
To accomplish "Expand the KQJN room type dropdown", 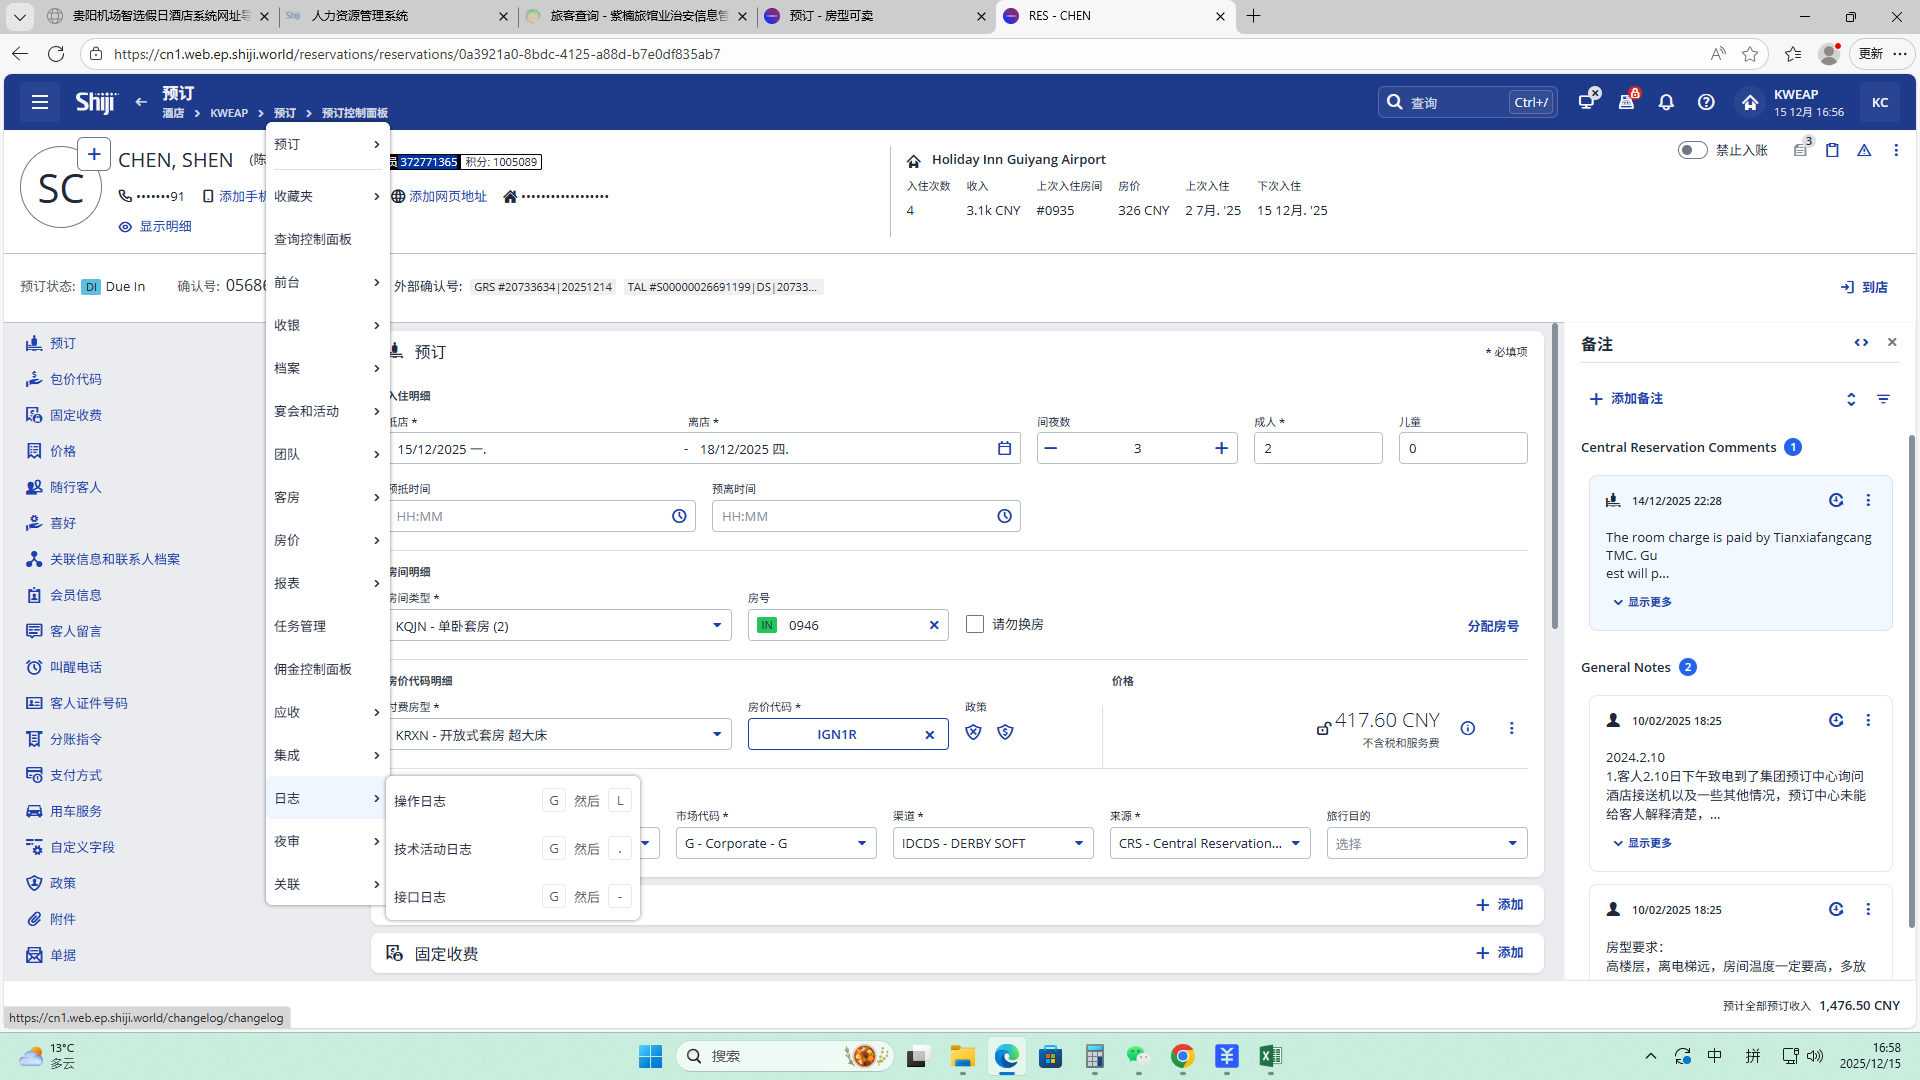I will pos(716,626).
